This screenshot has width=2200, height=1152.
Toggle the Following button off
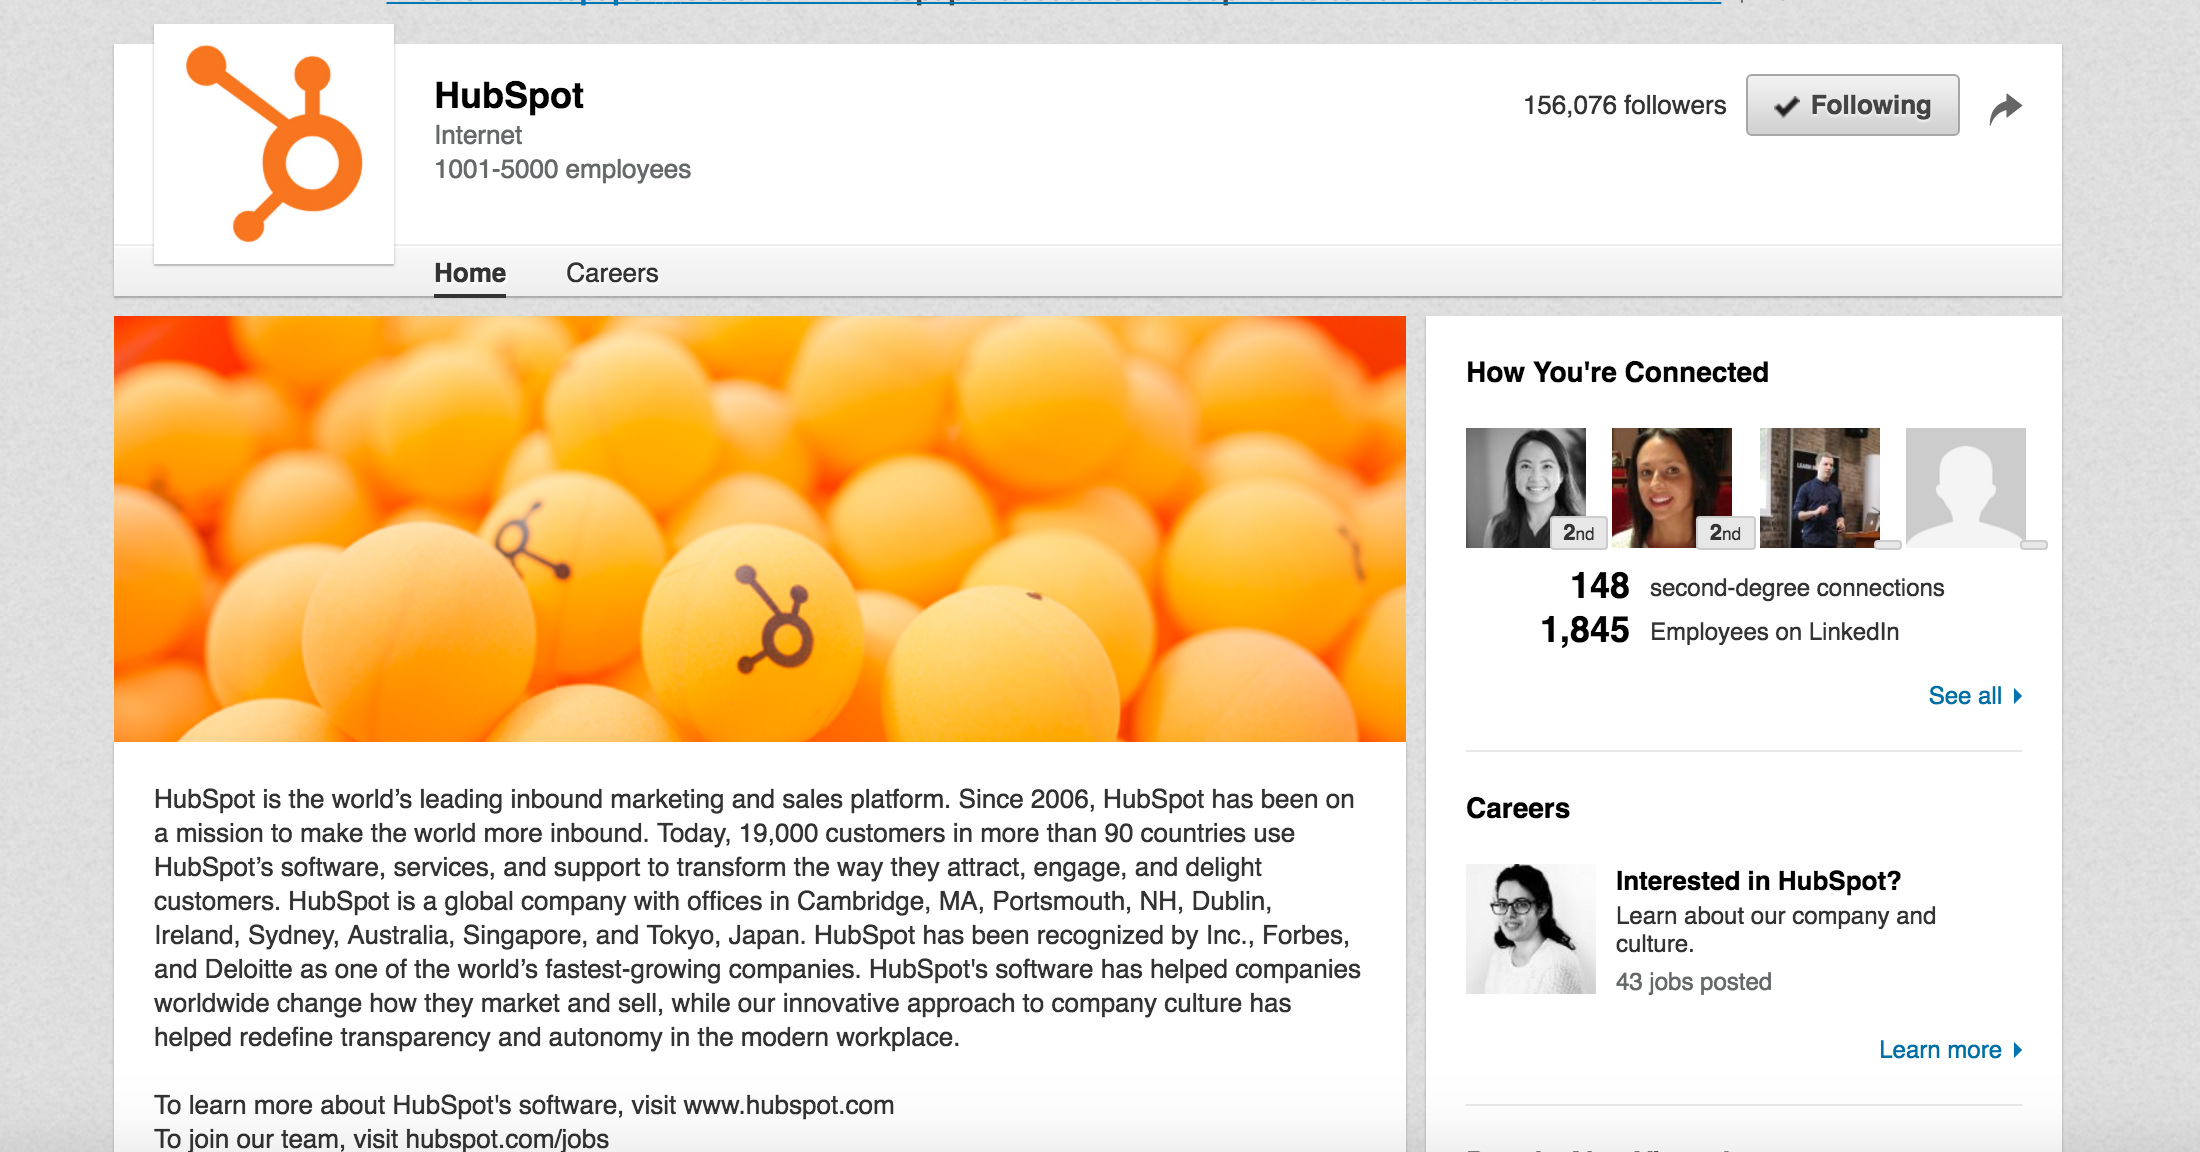pos(1852,105)
